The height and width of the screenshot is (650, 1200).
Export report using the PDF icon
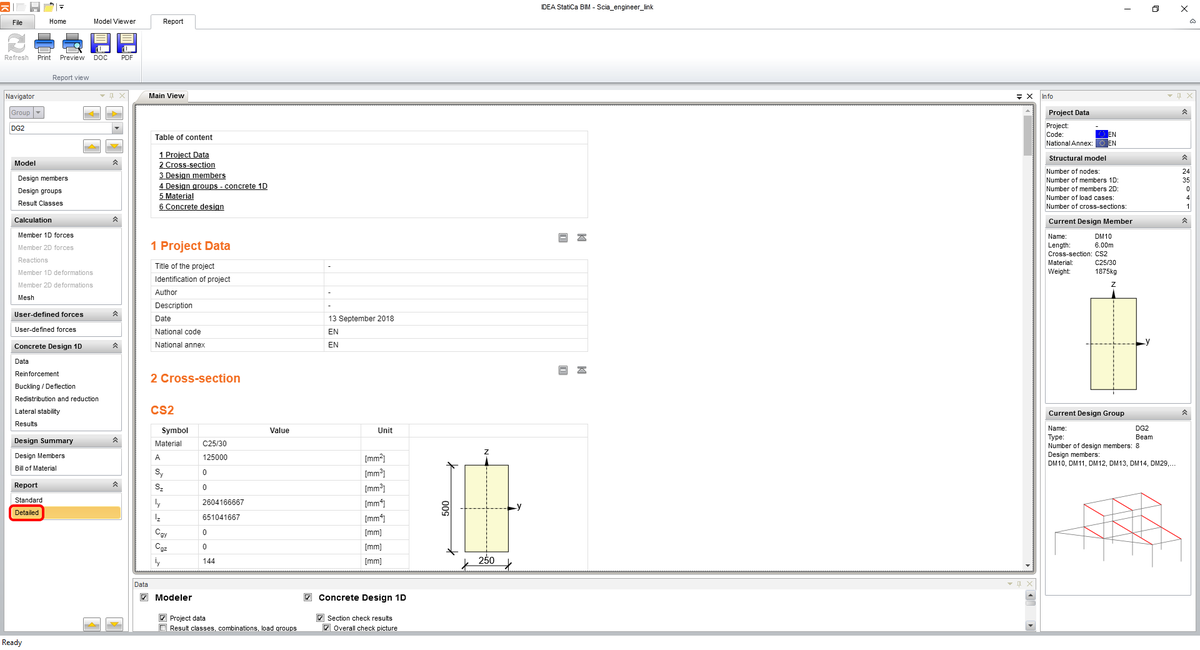coord(126,45)
